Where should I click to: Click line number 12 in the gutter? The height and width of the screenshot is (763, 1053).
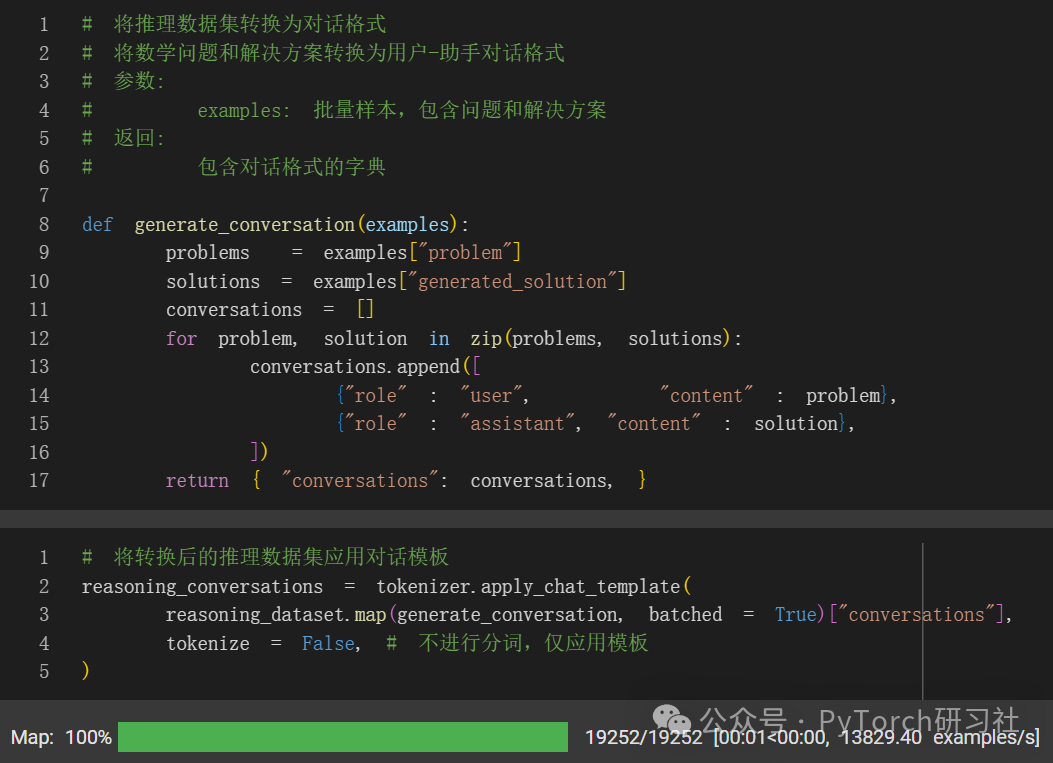click(39, 339)
